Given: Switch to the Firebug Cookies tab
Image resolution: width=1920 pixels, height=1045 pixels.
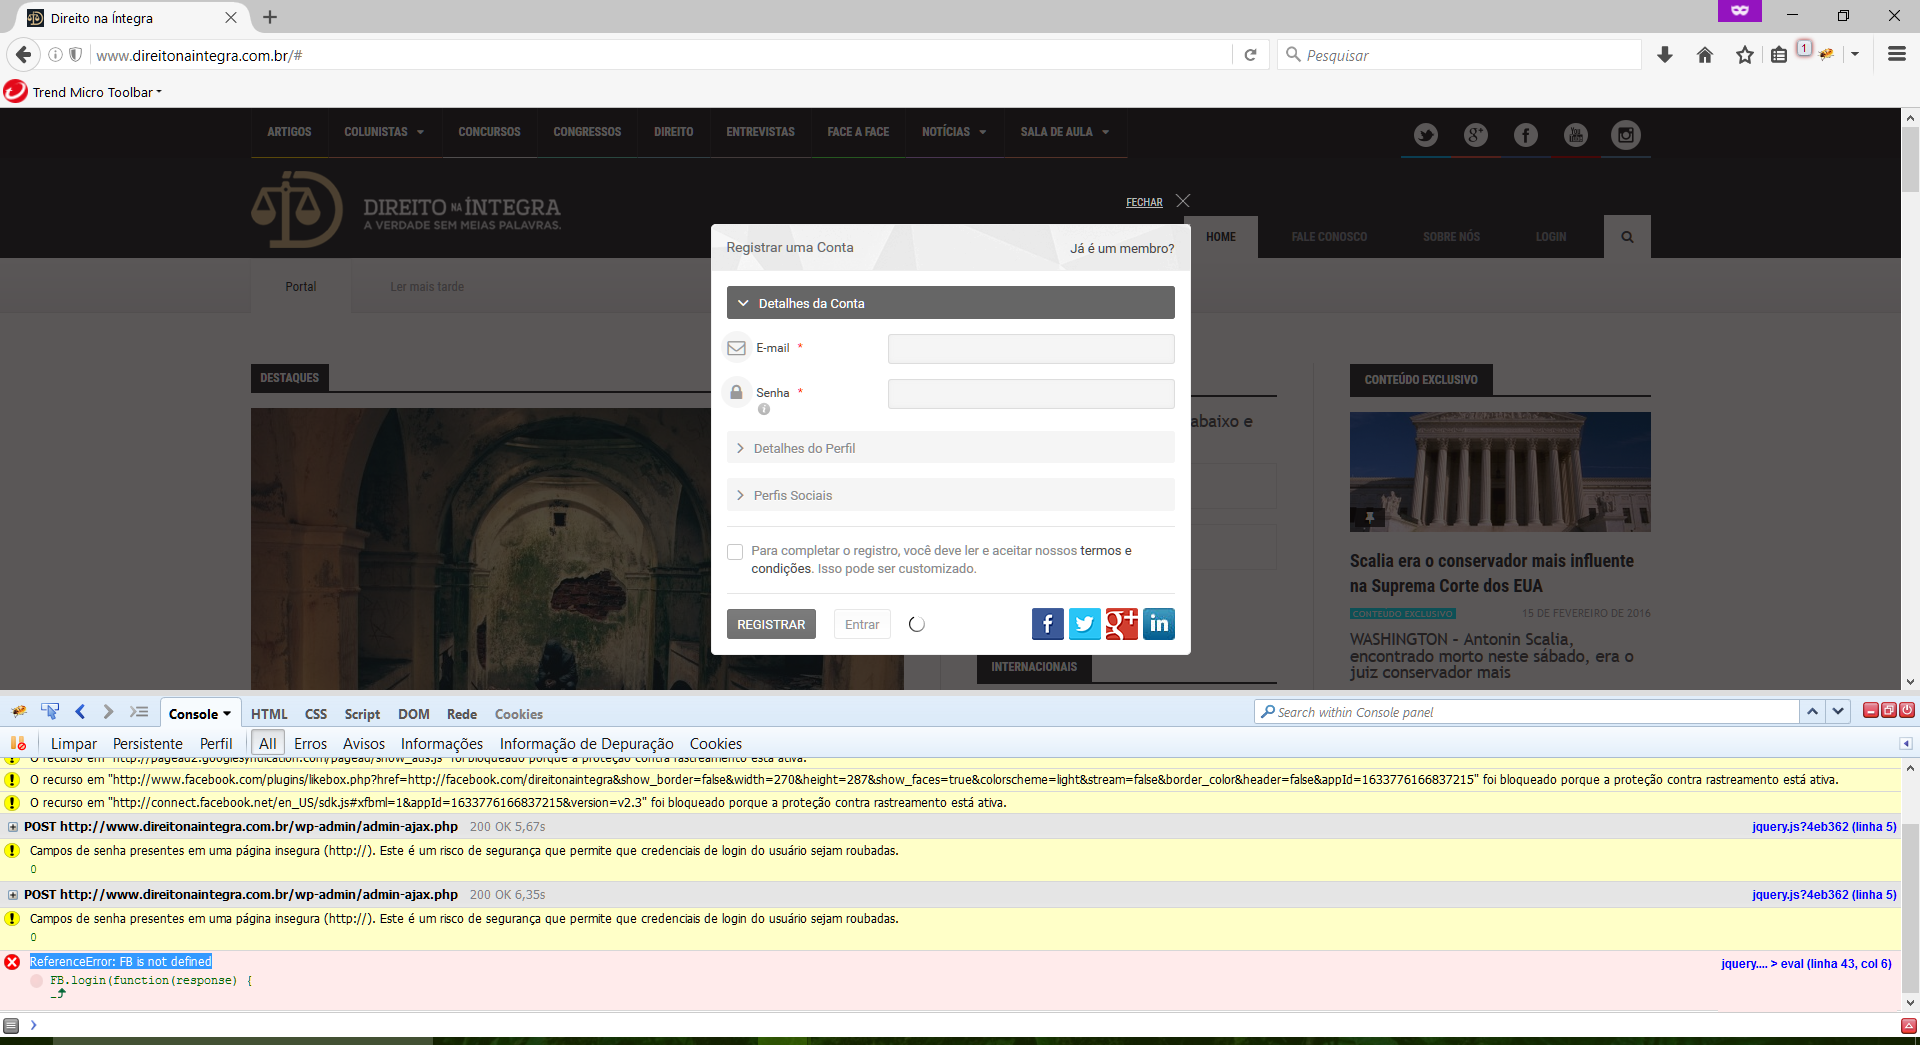Looking at the screenshot, I should (x=519, y=714).
